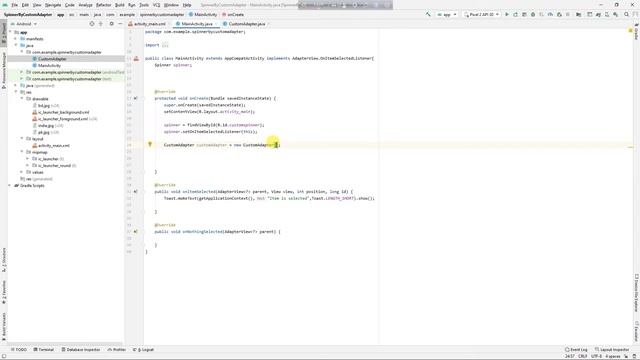Select pk.jpg in drawable folder

coord(44,132)
